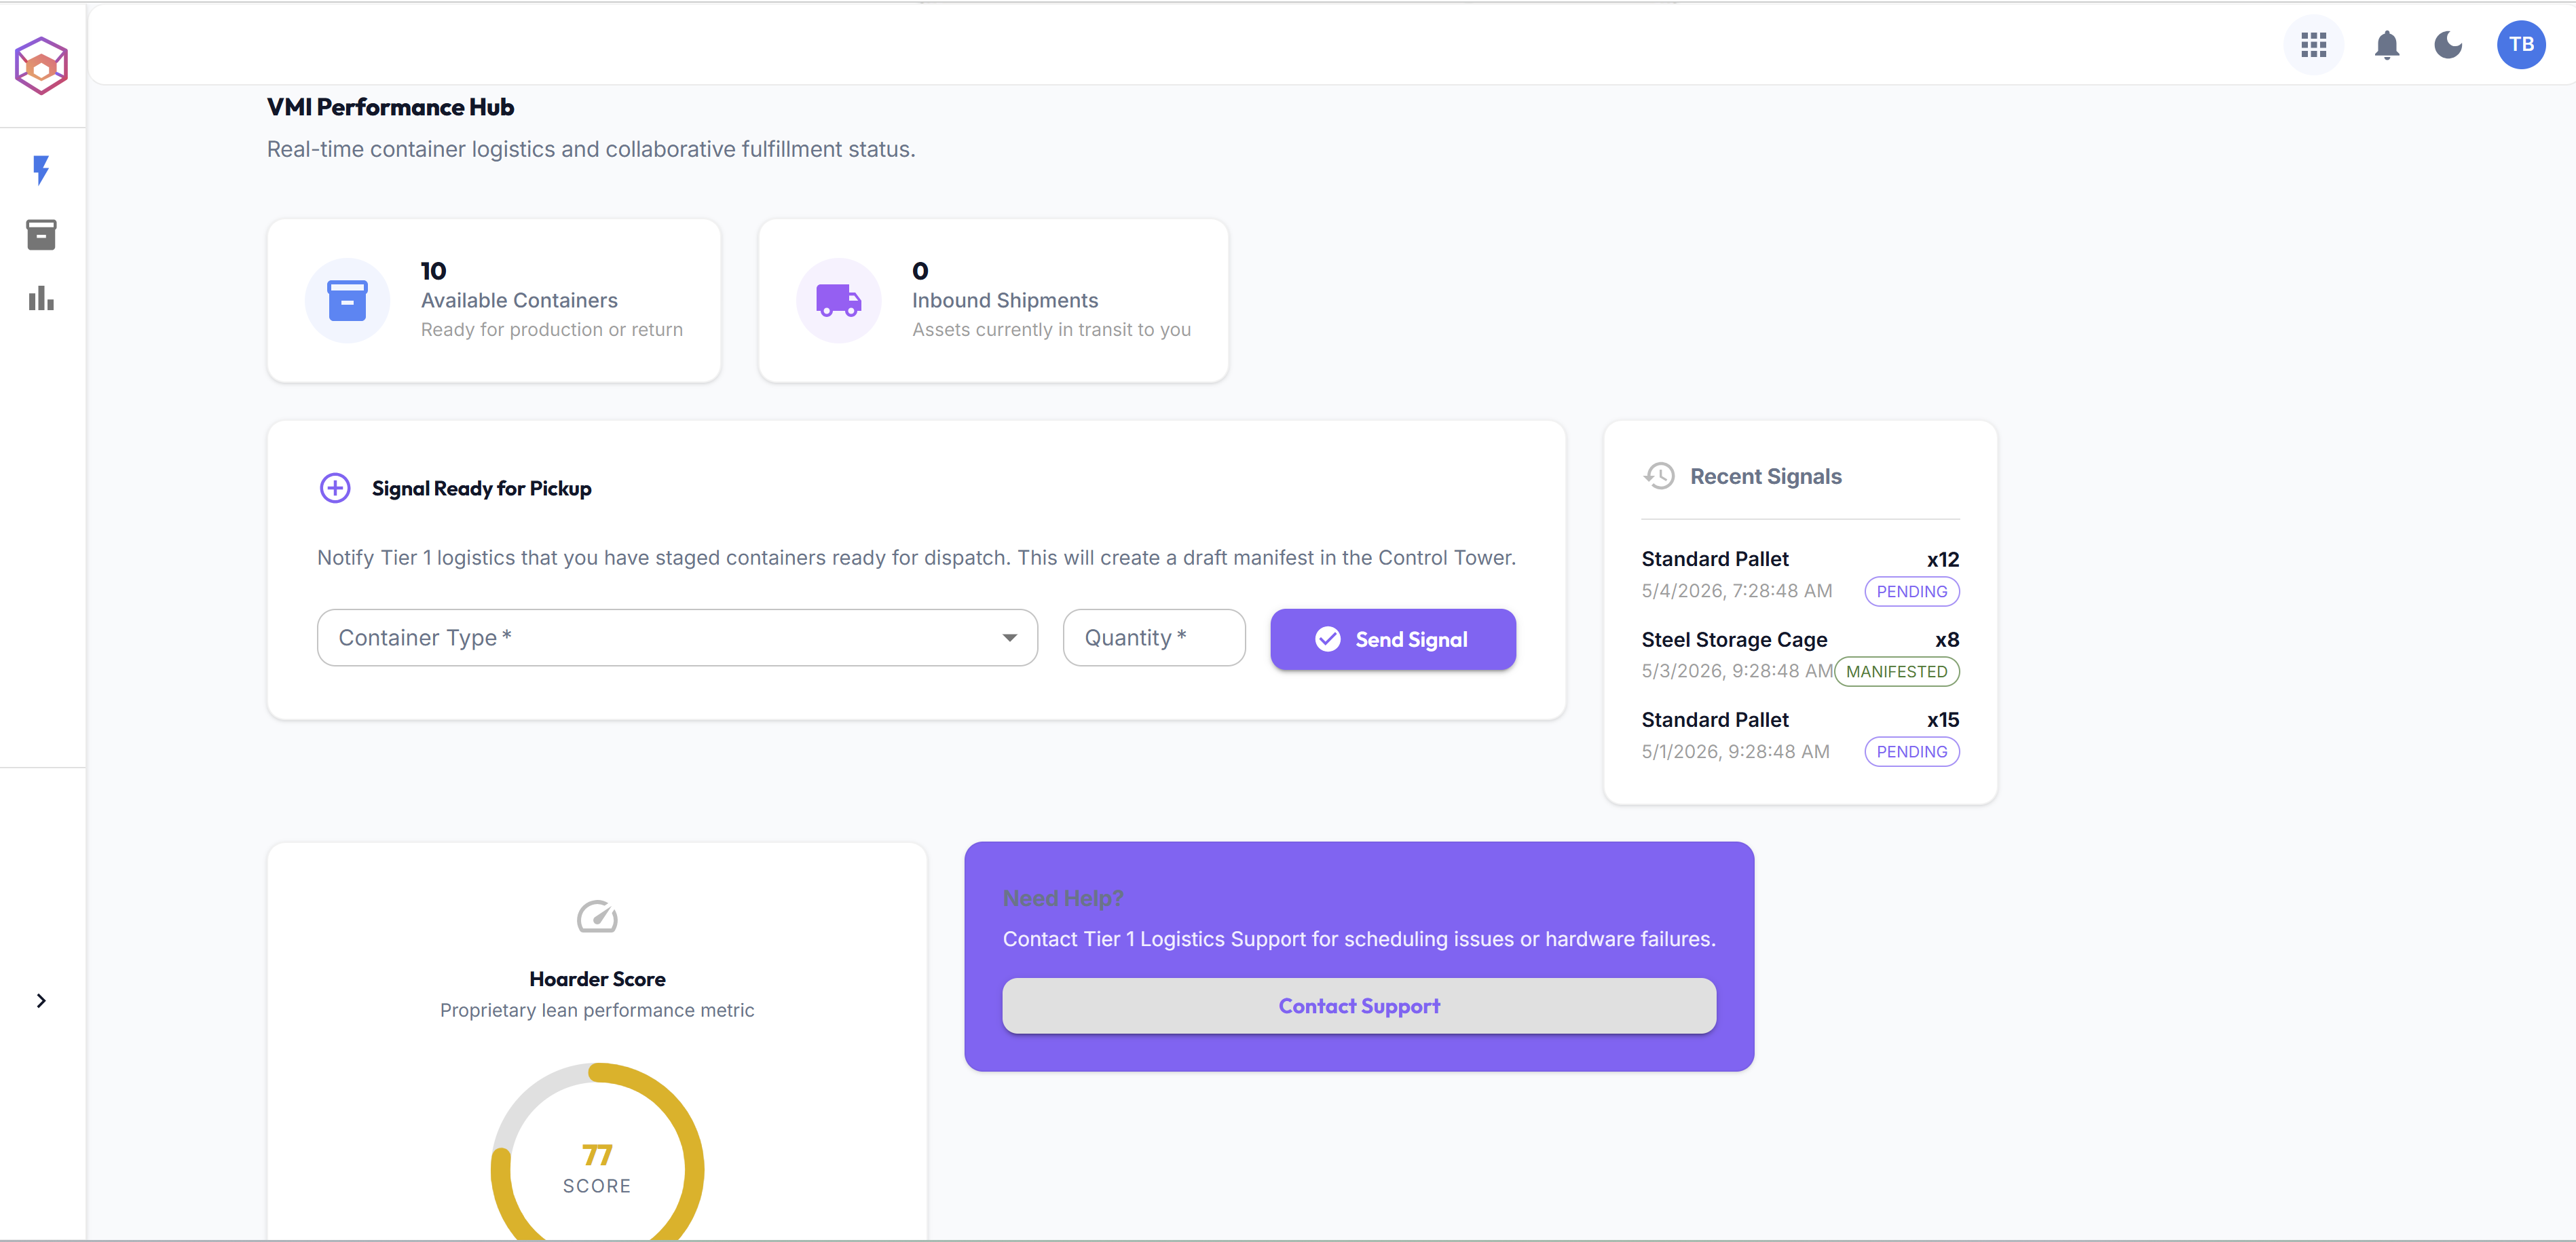Viewport: 2576px width, 1242px height.
Task: Click the Quantity input field
Action: [1154, 638]
